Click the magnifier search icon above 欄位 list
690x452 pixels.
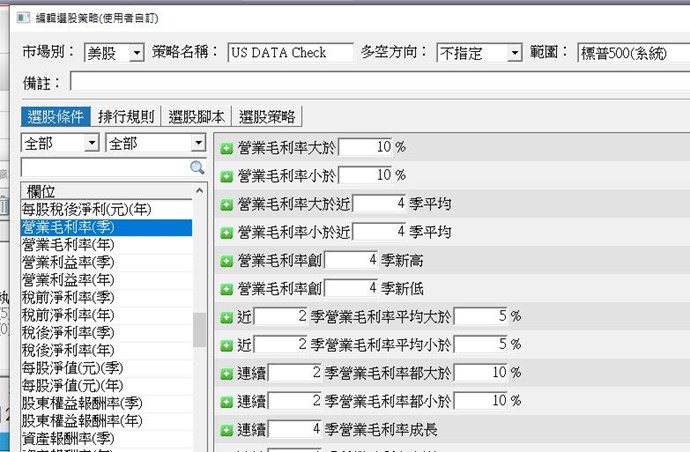(197, 167)
